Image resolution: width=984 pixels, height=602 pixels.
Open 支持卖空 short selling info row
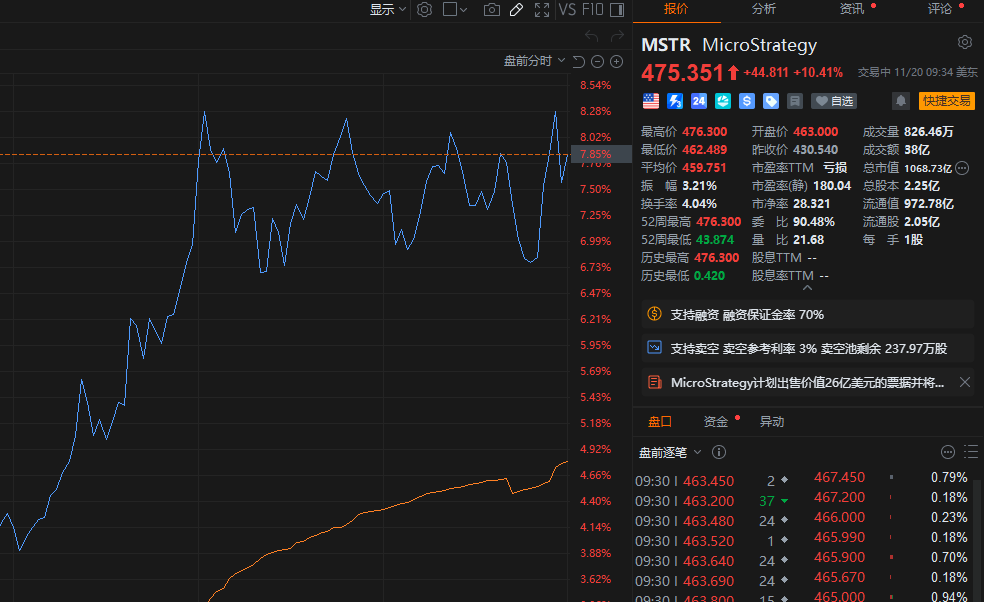[x=807, y=348]
